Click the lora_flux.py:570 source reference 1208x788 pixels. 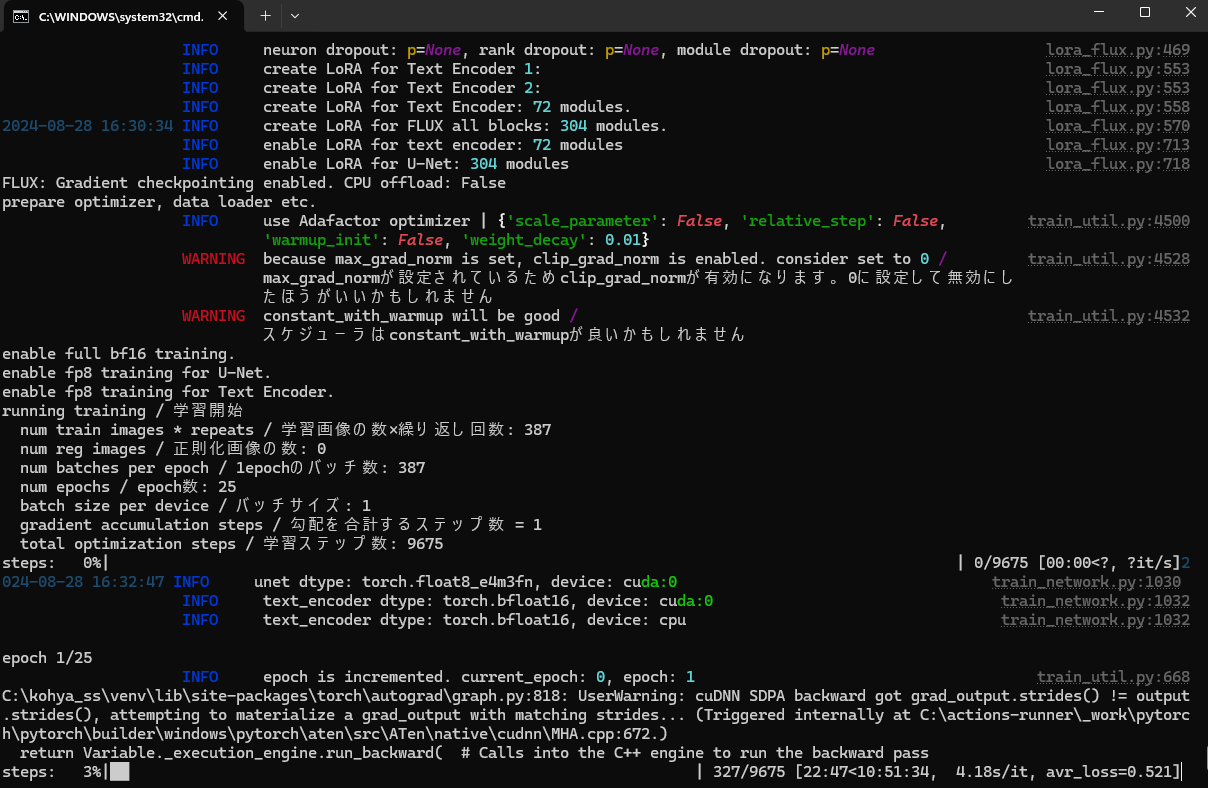coord(1118,126)
